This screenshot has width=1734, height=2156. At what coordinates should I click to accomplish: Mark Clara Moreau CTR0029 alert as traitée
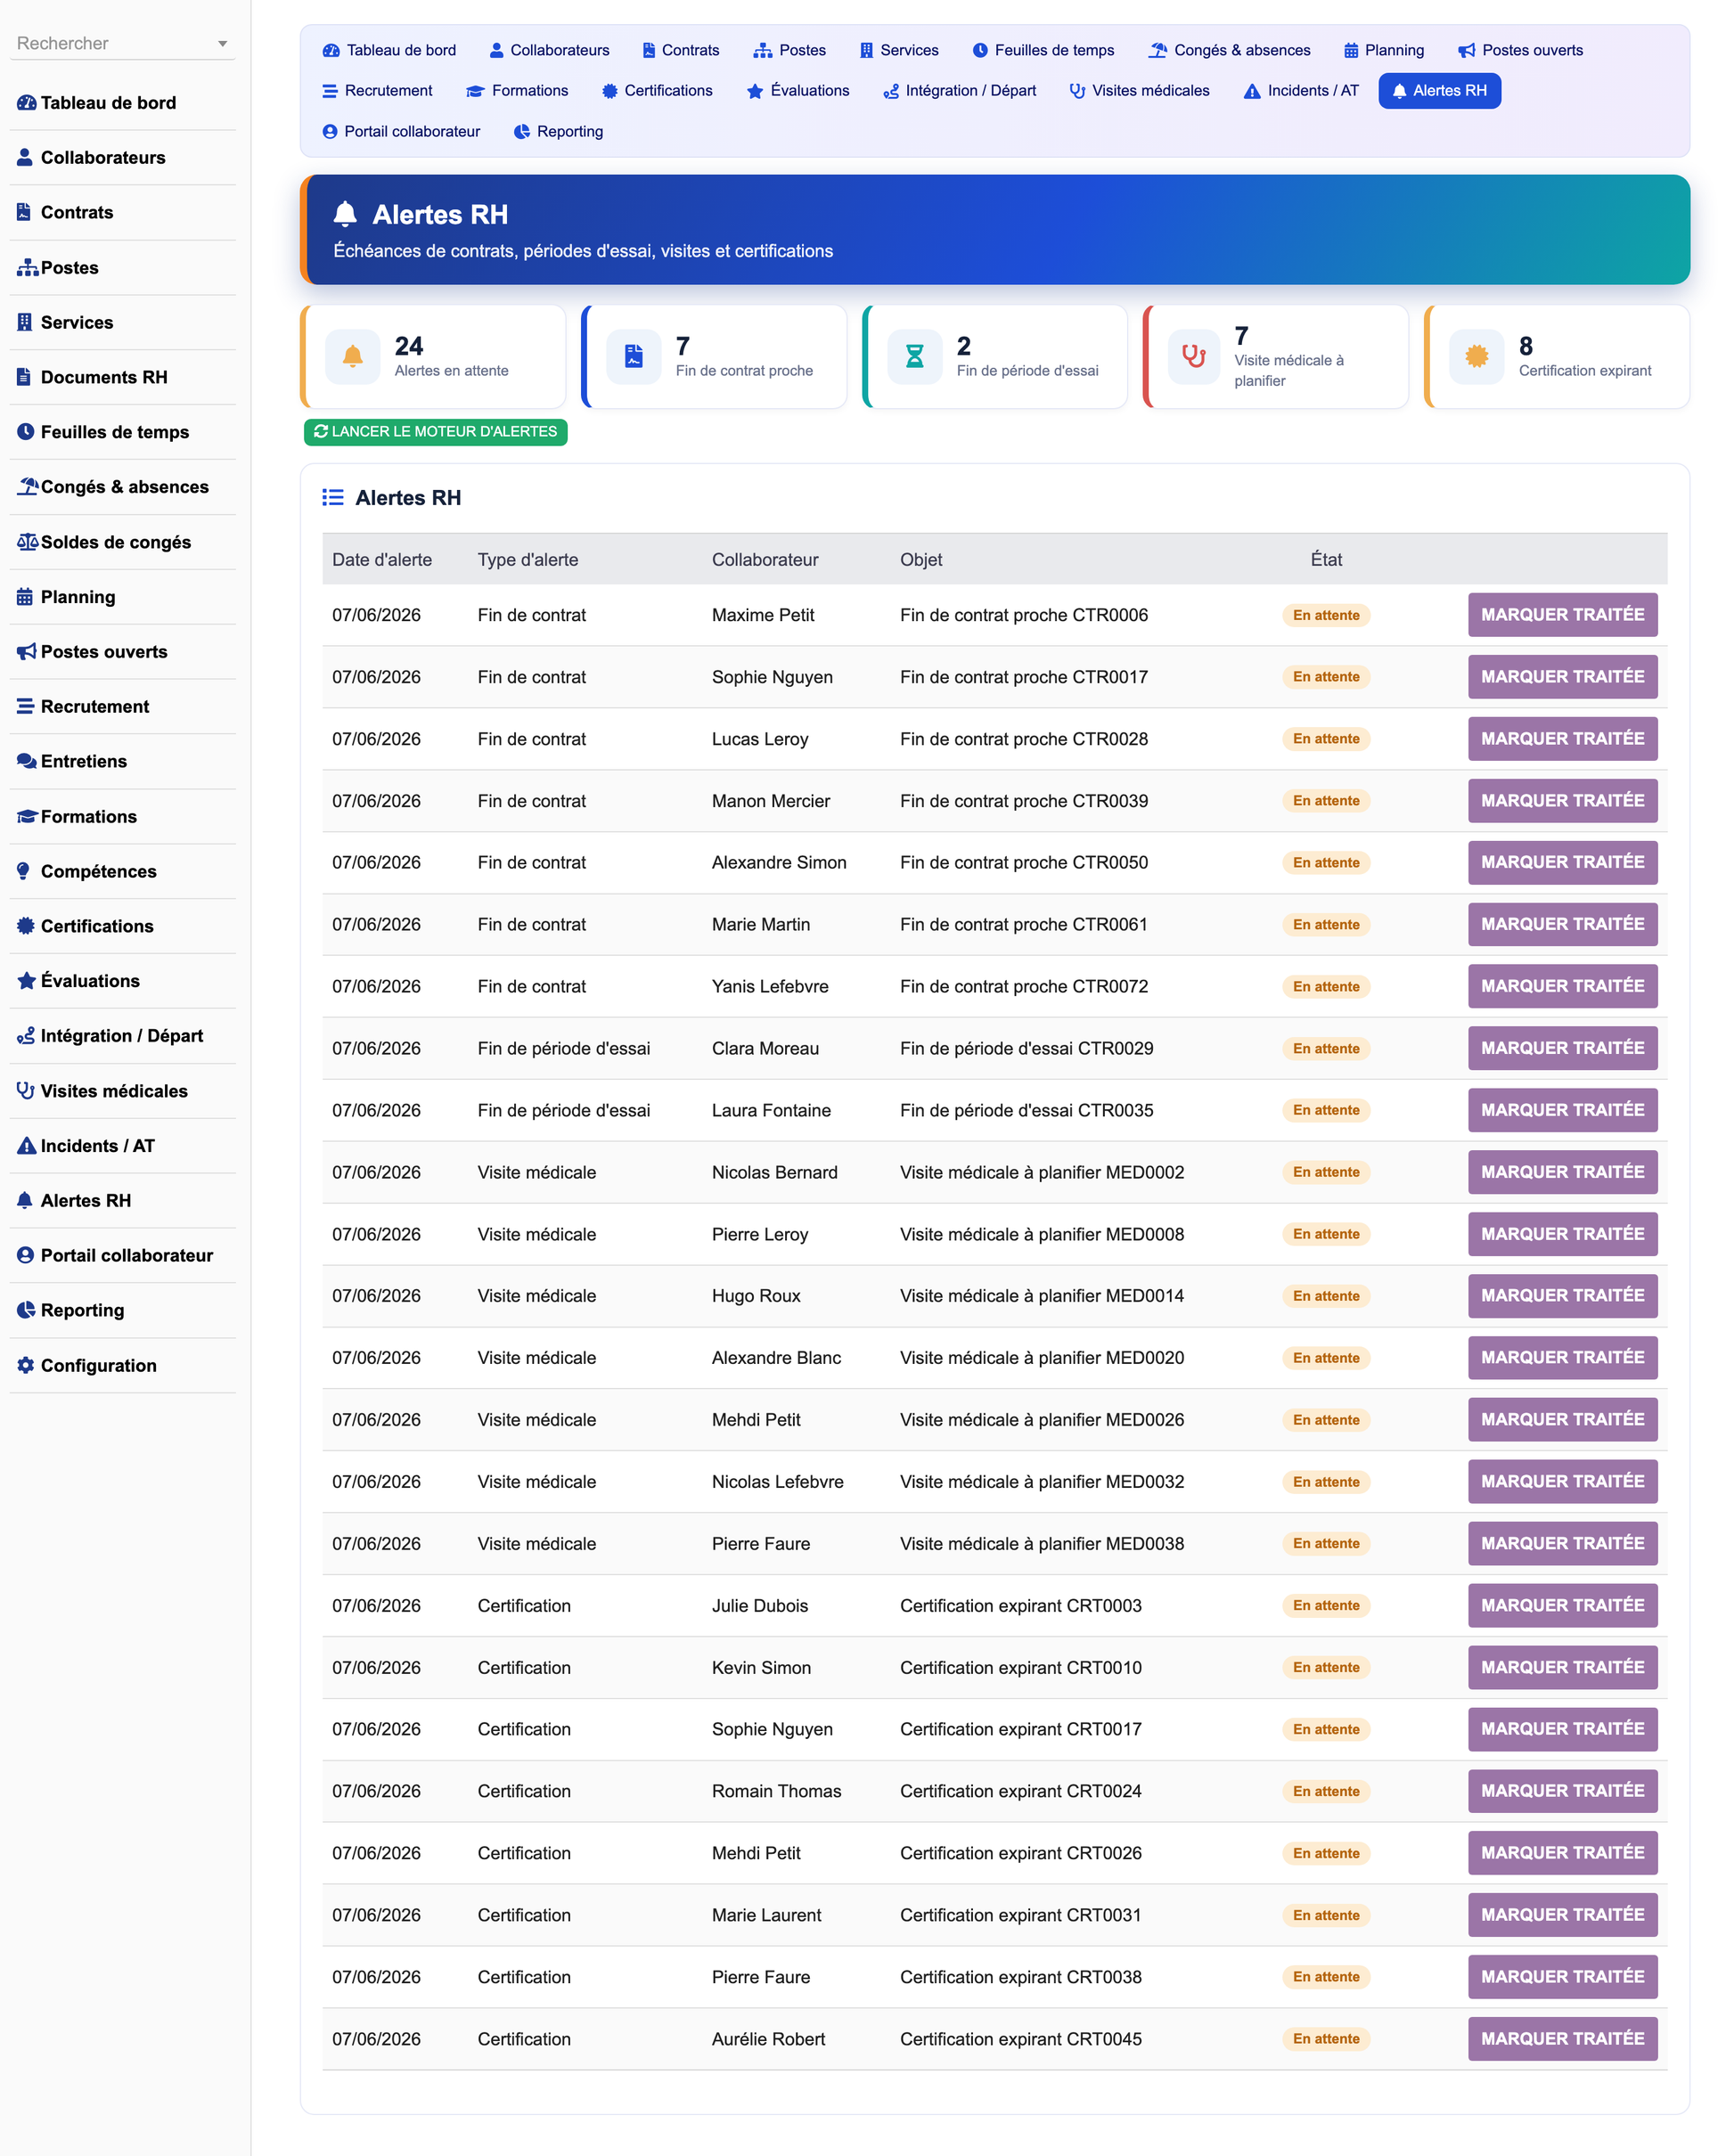(1562, 1048)
